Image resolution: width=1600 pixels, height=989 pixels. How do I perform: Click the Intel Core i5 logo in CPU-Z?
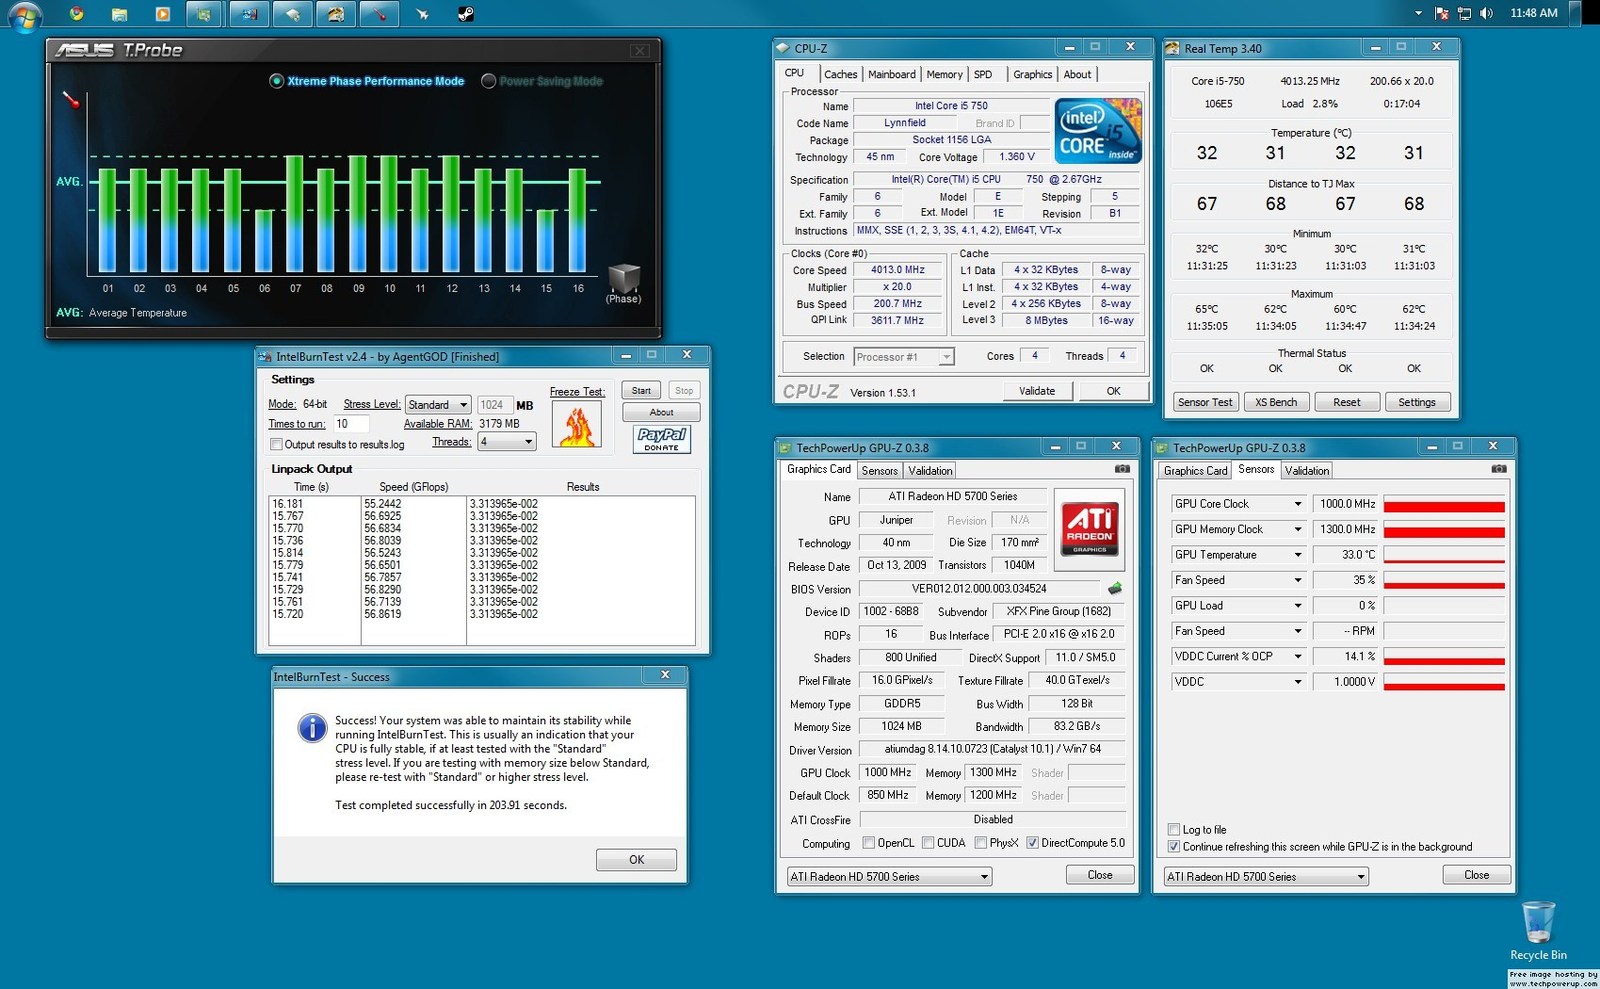(1098, 131)
